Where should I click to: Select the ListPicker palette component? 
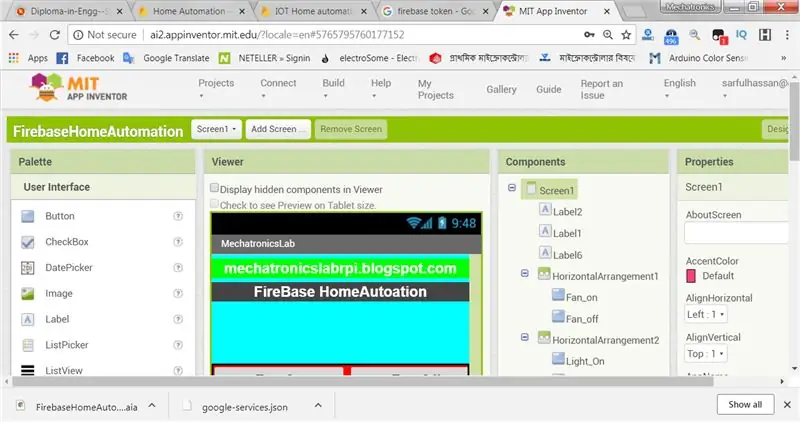click(x=66, y=345)
